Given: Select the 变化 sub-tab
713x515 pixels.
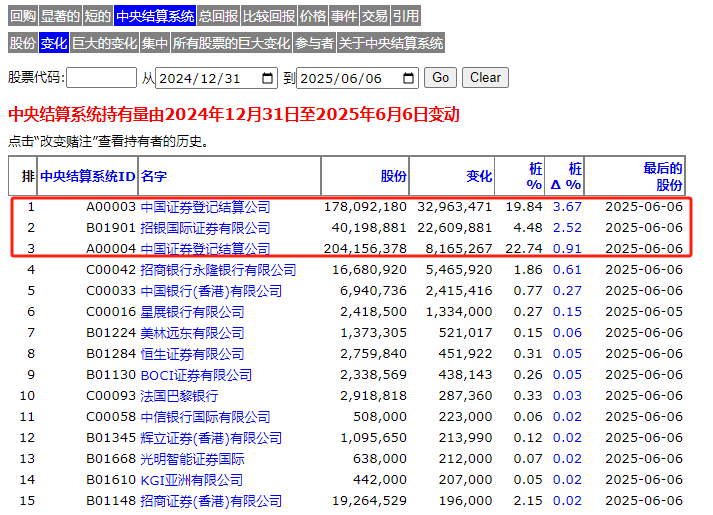Looking at the screenshot, I should pos(54,43).
